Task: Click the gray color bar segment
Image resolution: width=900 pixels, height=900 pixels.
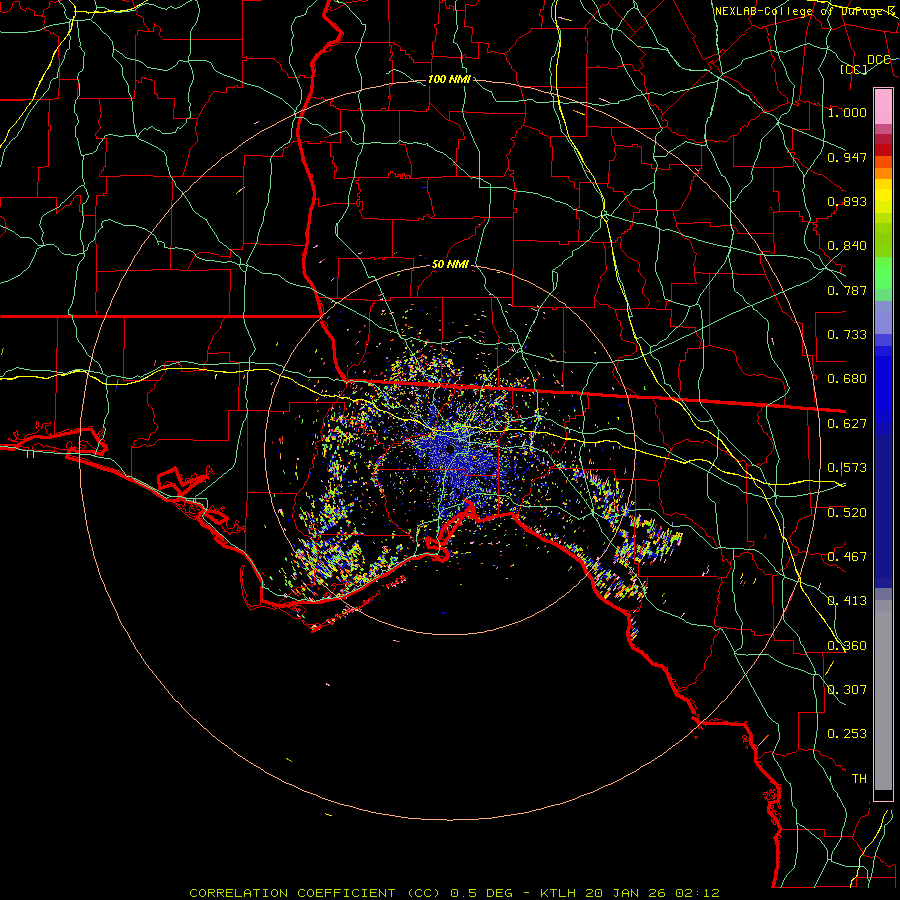Action: [x=883, y=695]
